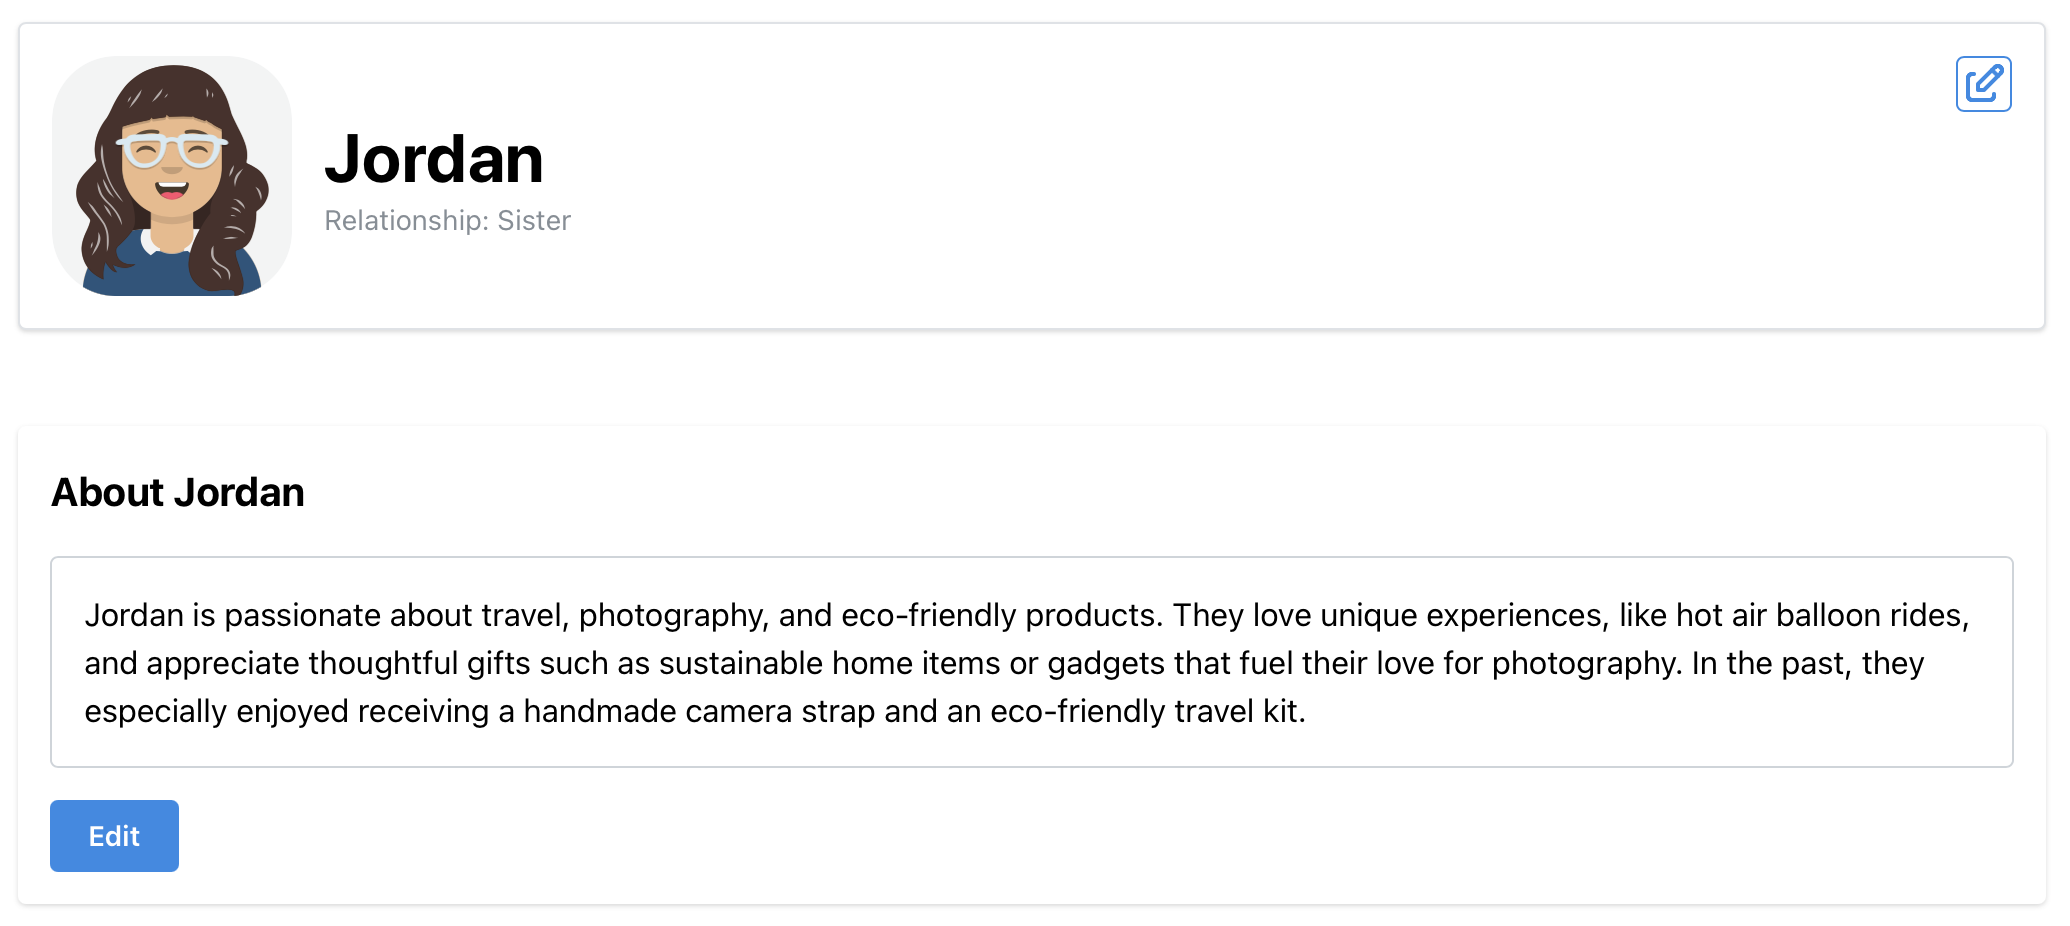Click Jordan's avatar picture
The image size is (2070, 926).
point(172,176)
